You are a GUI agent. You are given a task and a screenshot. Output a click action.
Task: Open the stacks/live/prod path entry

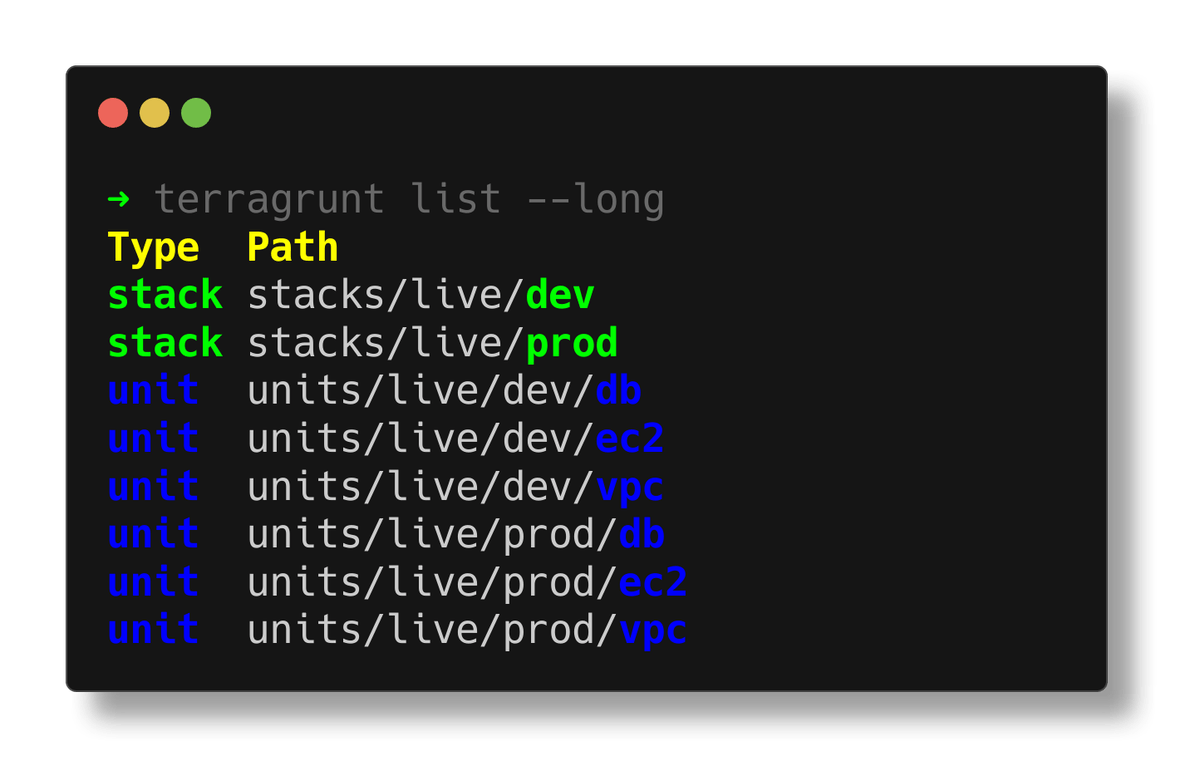click(x=430, y=342)
